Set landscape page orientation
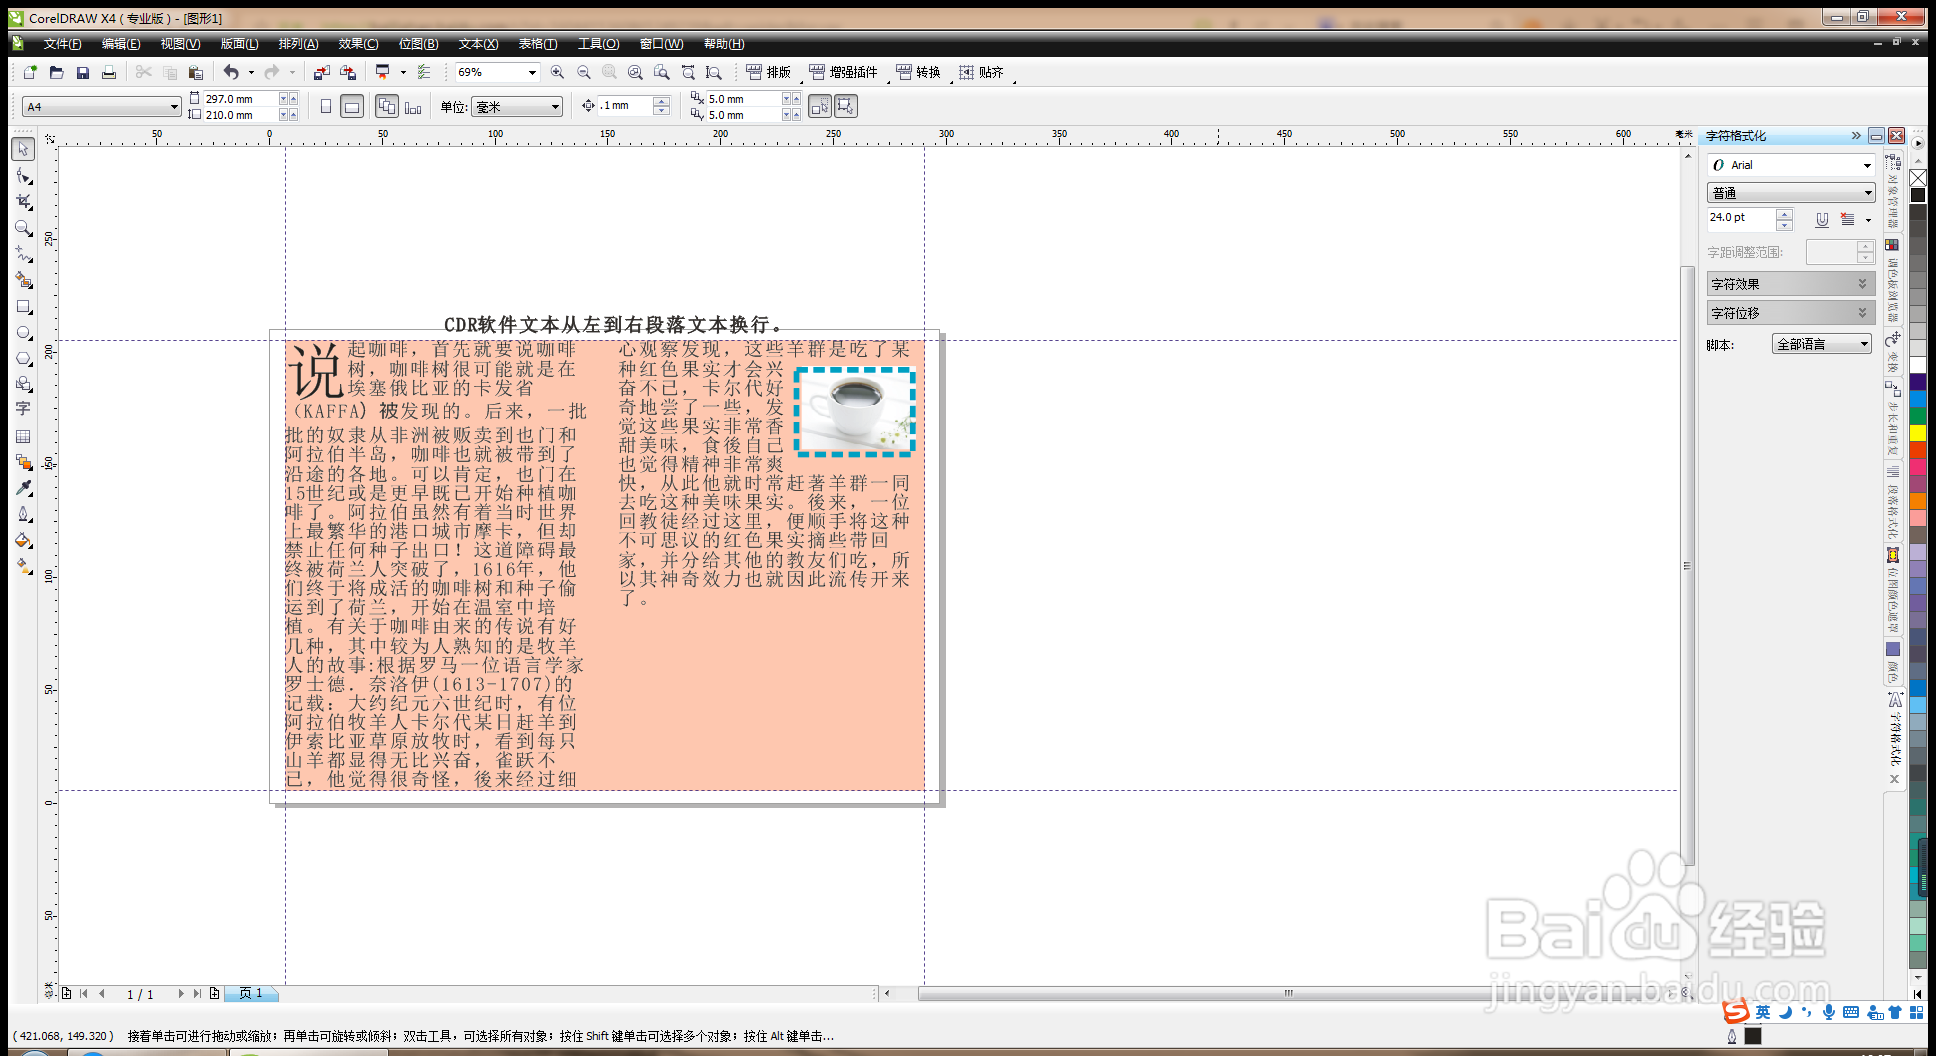Screen dimensions: 1936x1056 coord(352,106)
